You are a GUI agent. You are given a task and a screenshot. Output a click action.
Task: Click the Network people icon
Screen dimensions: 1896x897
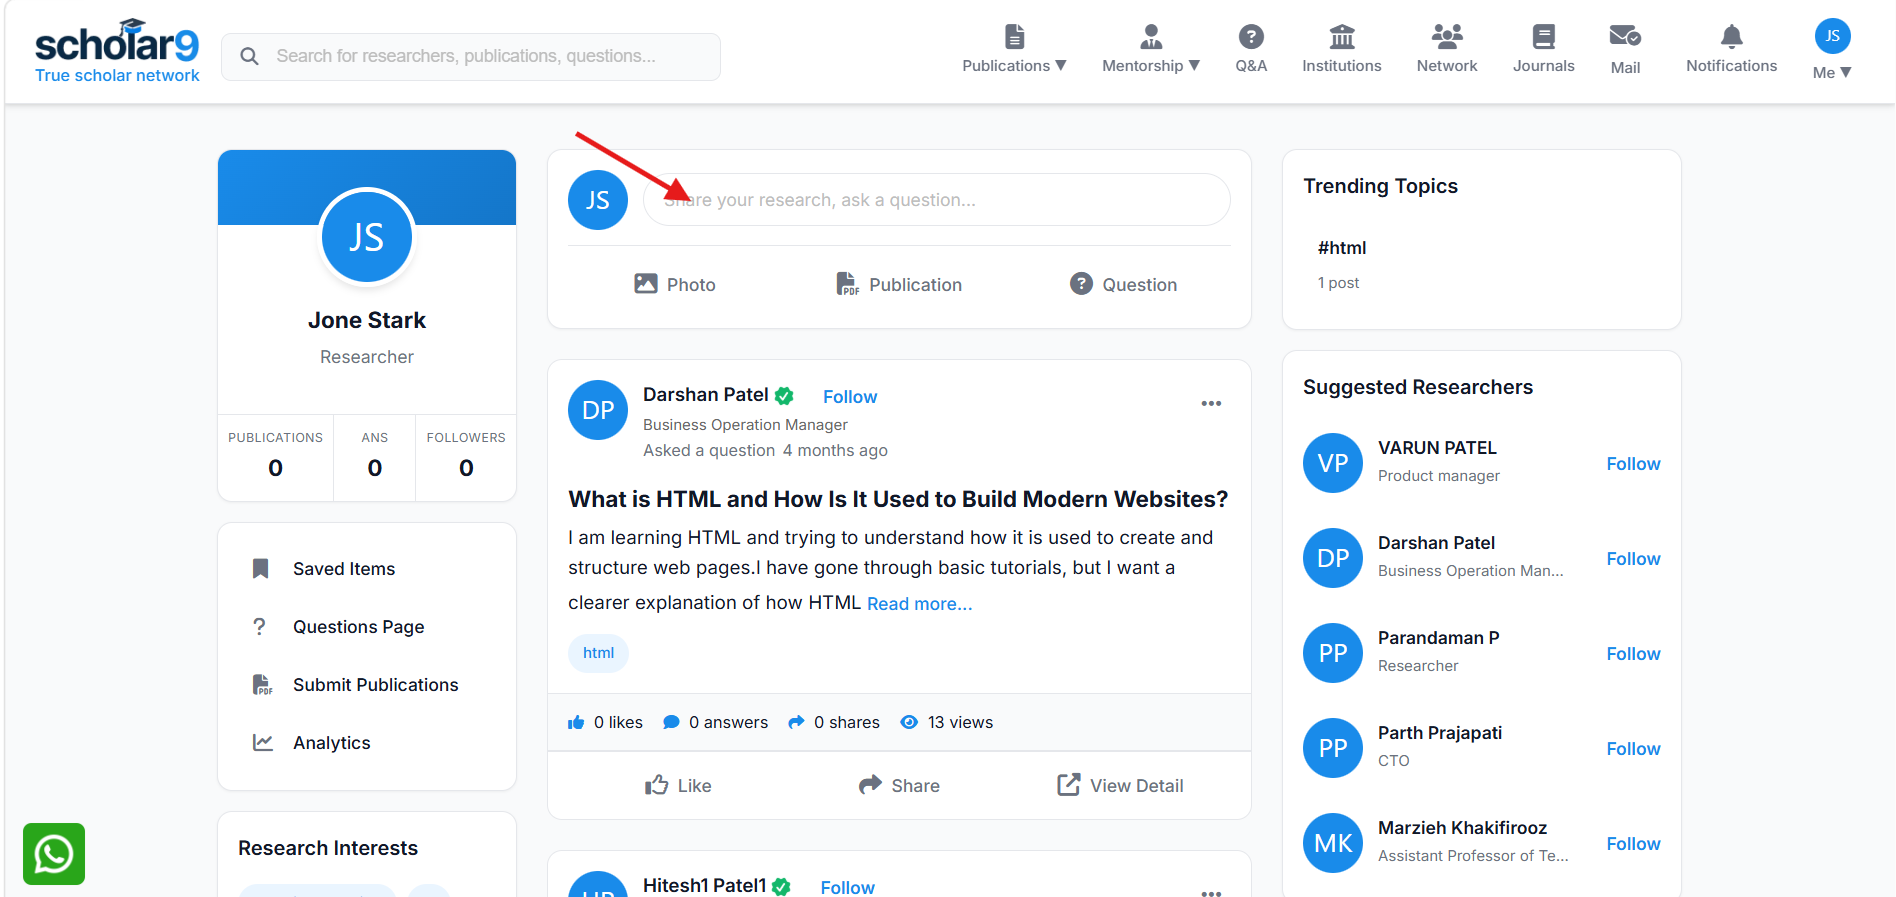pos(1446,37)
